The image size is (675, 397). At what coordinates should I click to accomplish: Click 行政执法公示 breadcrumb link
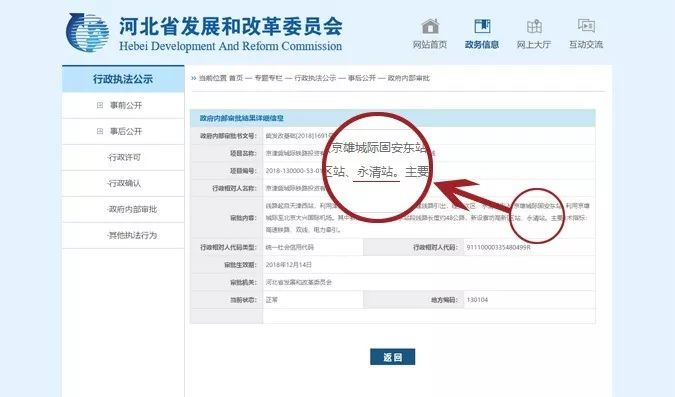pos(315,78)
